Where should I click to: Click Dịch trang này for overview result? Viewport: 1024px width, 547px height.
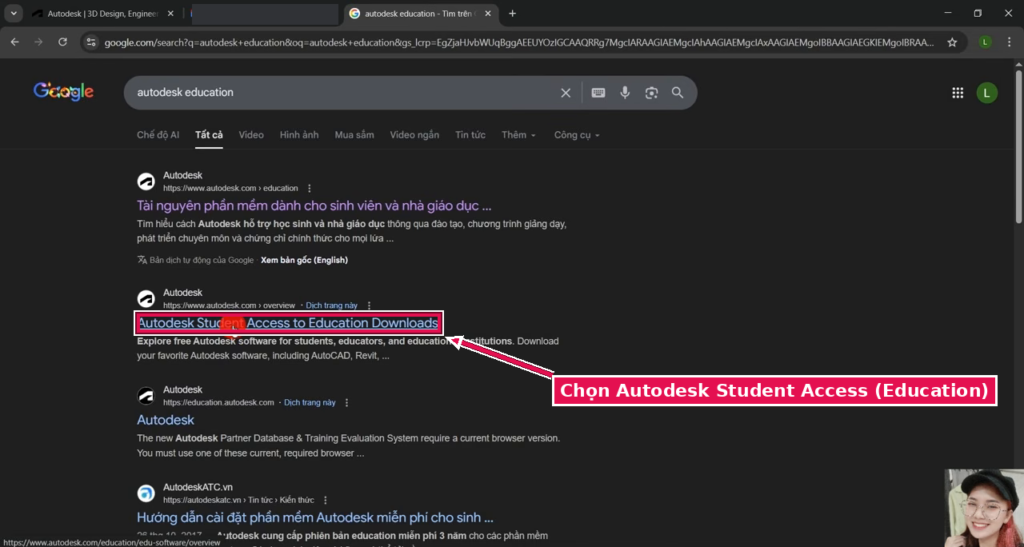click(331, 305)
